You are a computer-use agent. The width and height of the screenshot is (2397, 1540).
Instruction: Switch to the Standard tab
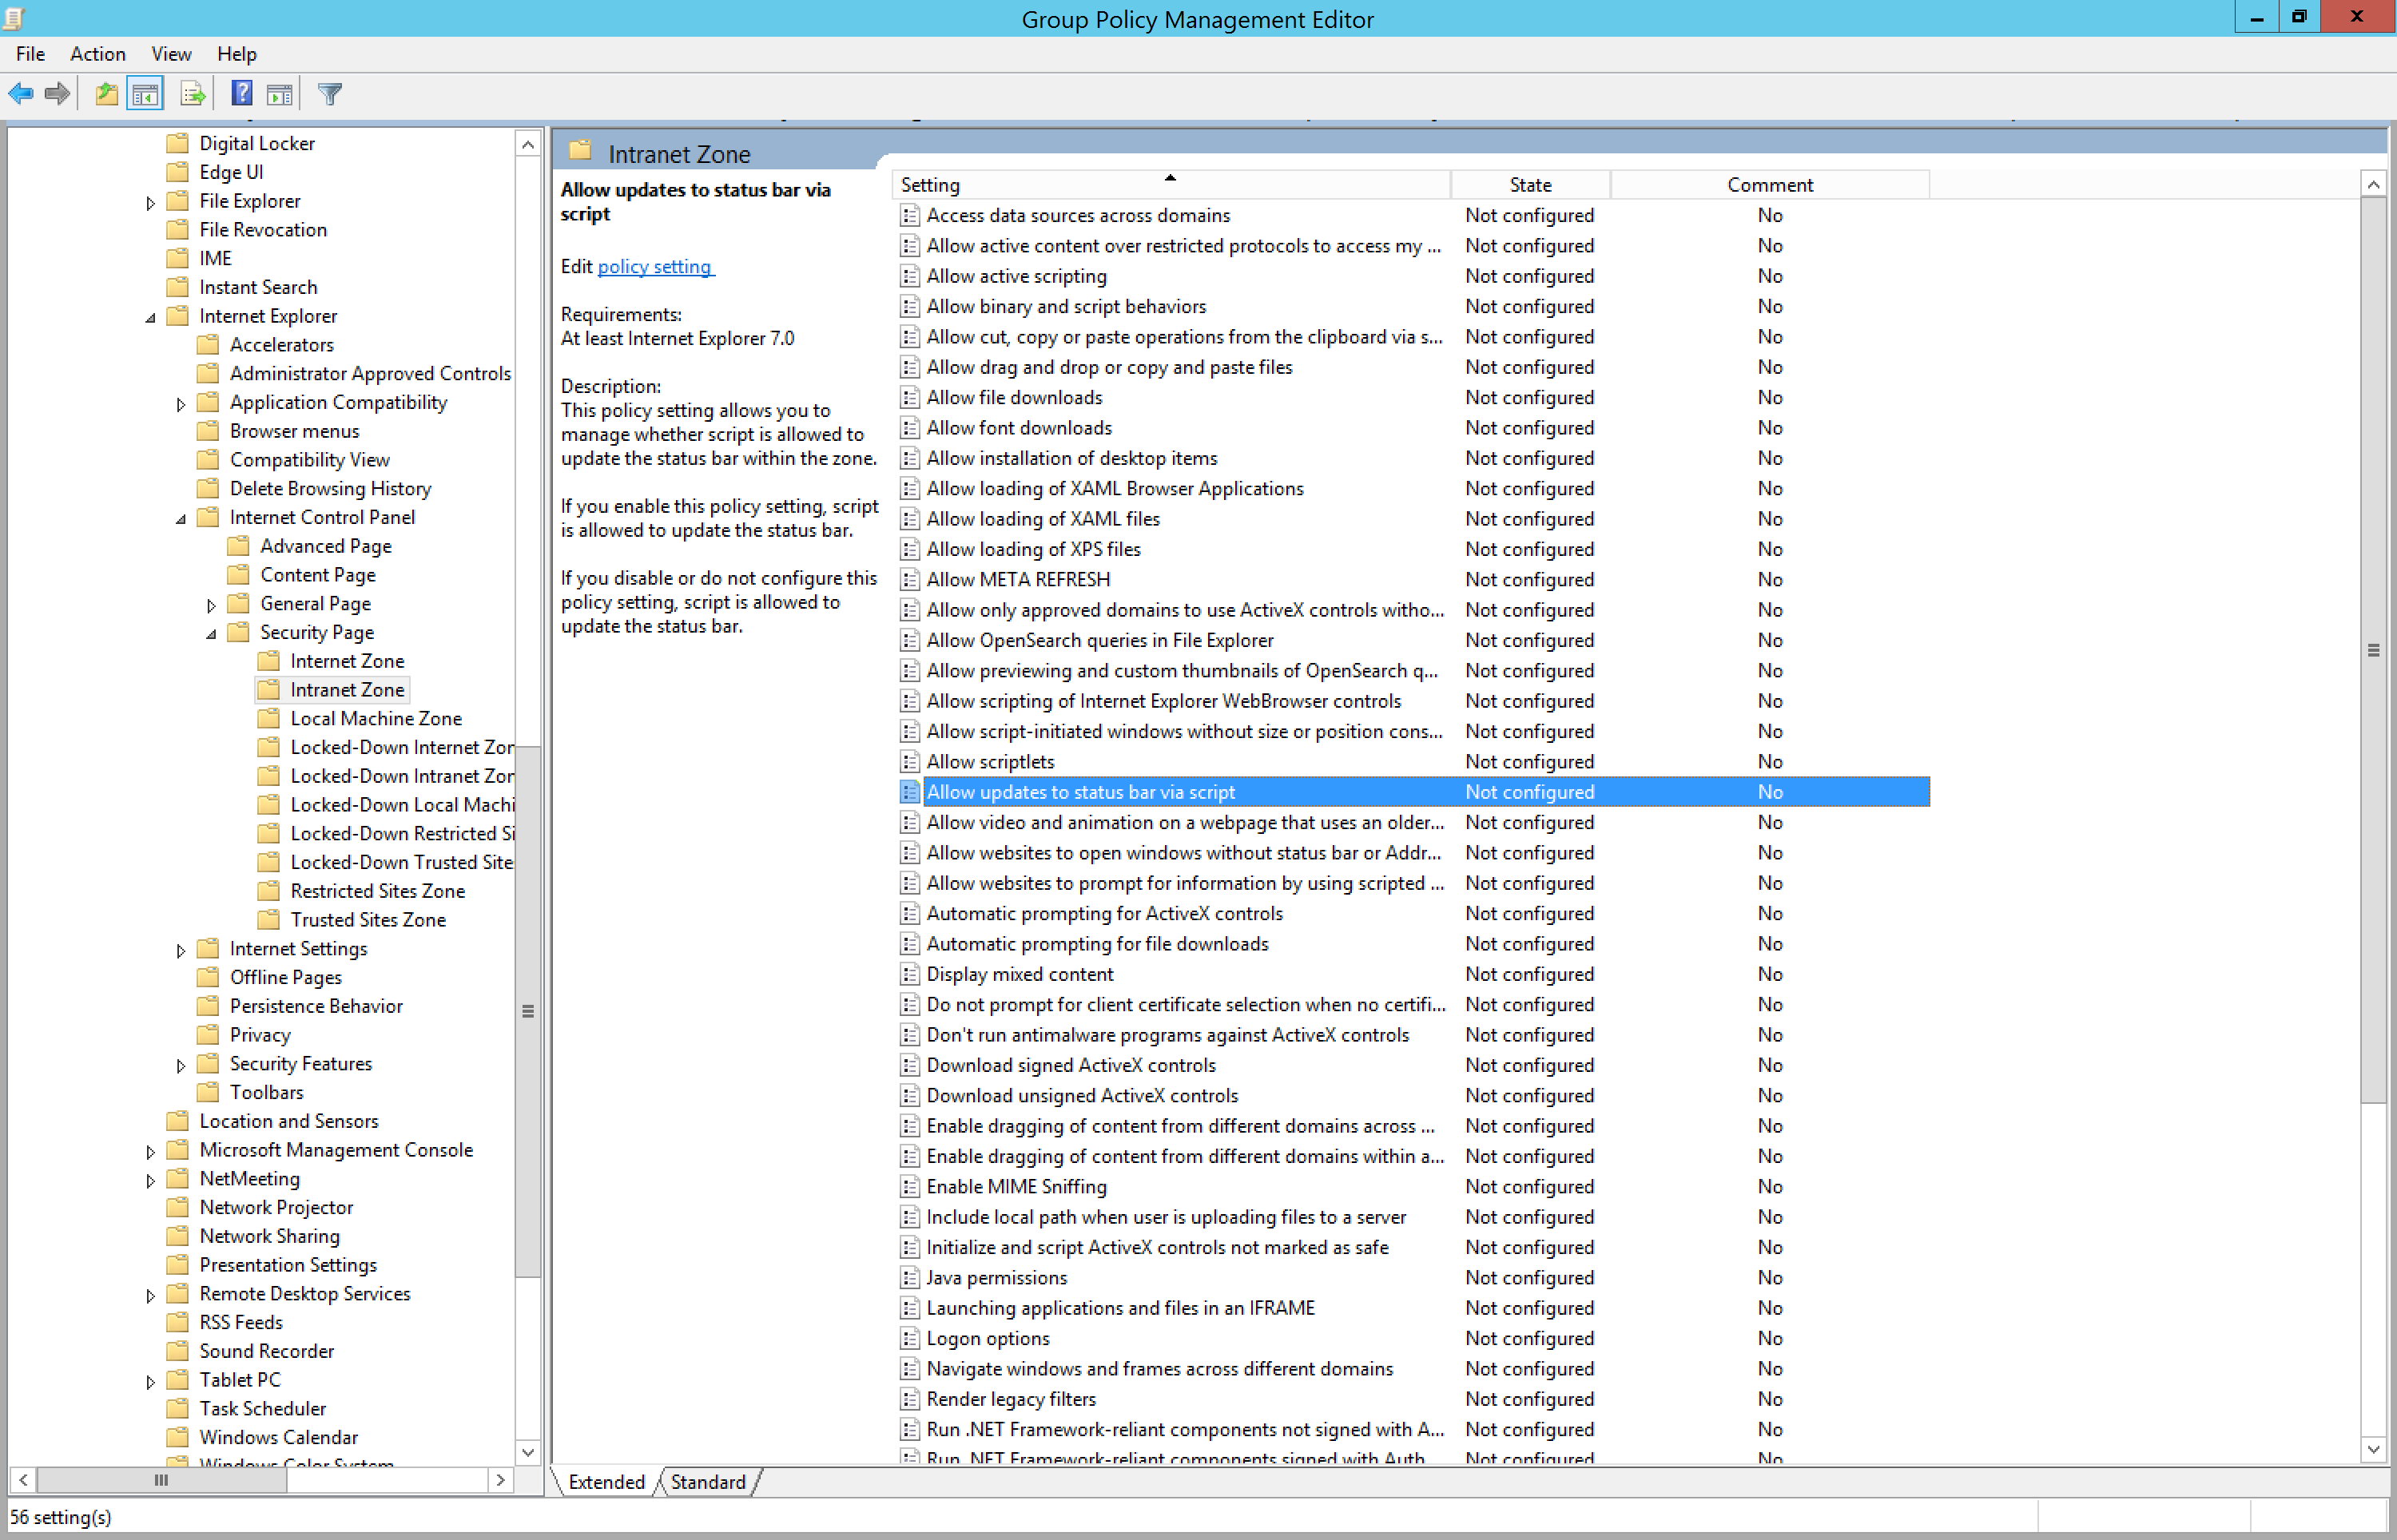(708, 1482)
